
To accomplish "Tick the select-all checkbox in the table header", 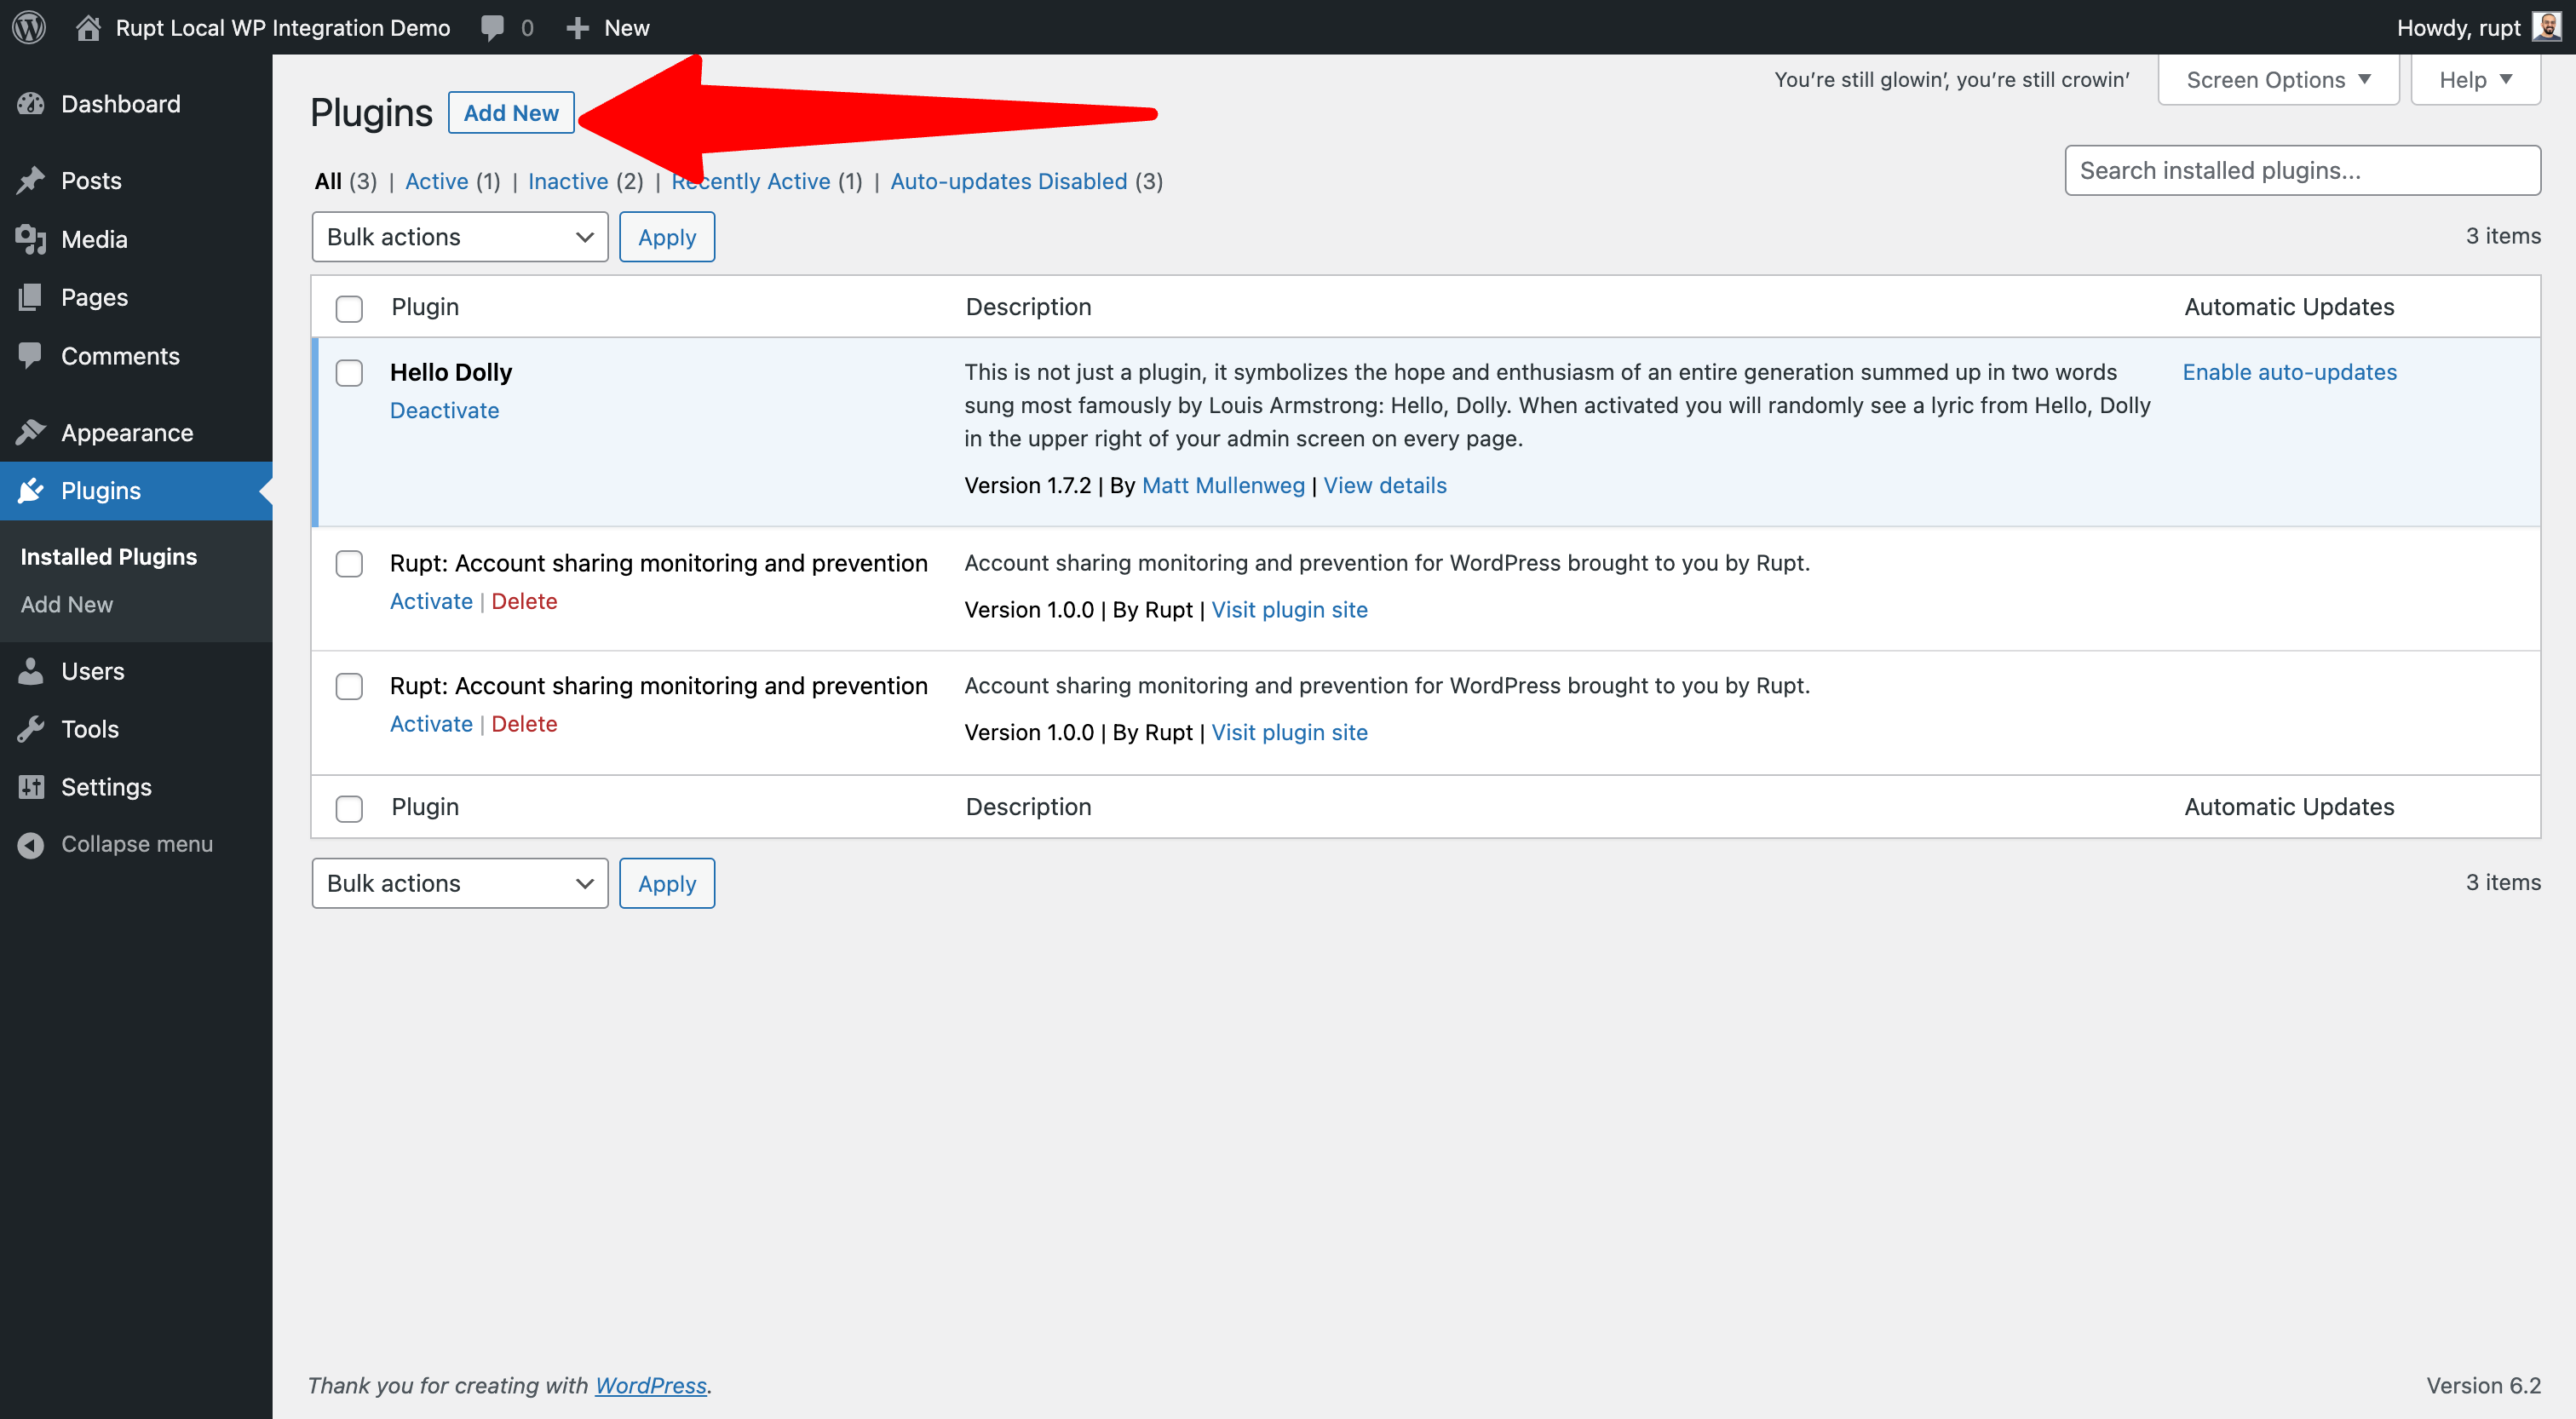I will (x=349, y=308).
